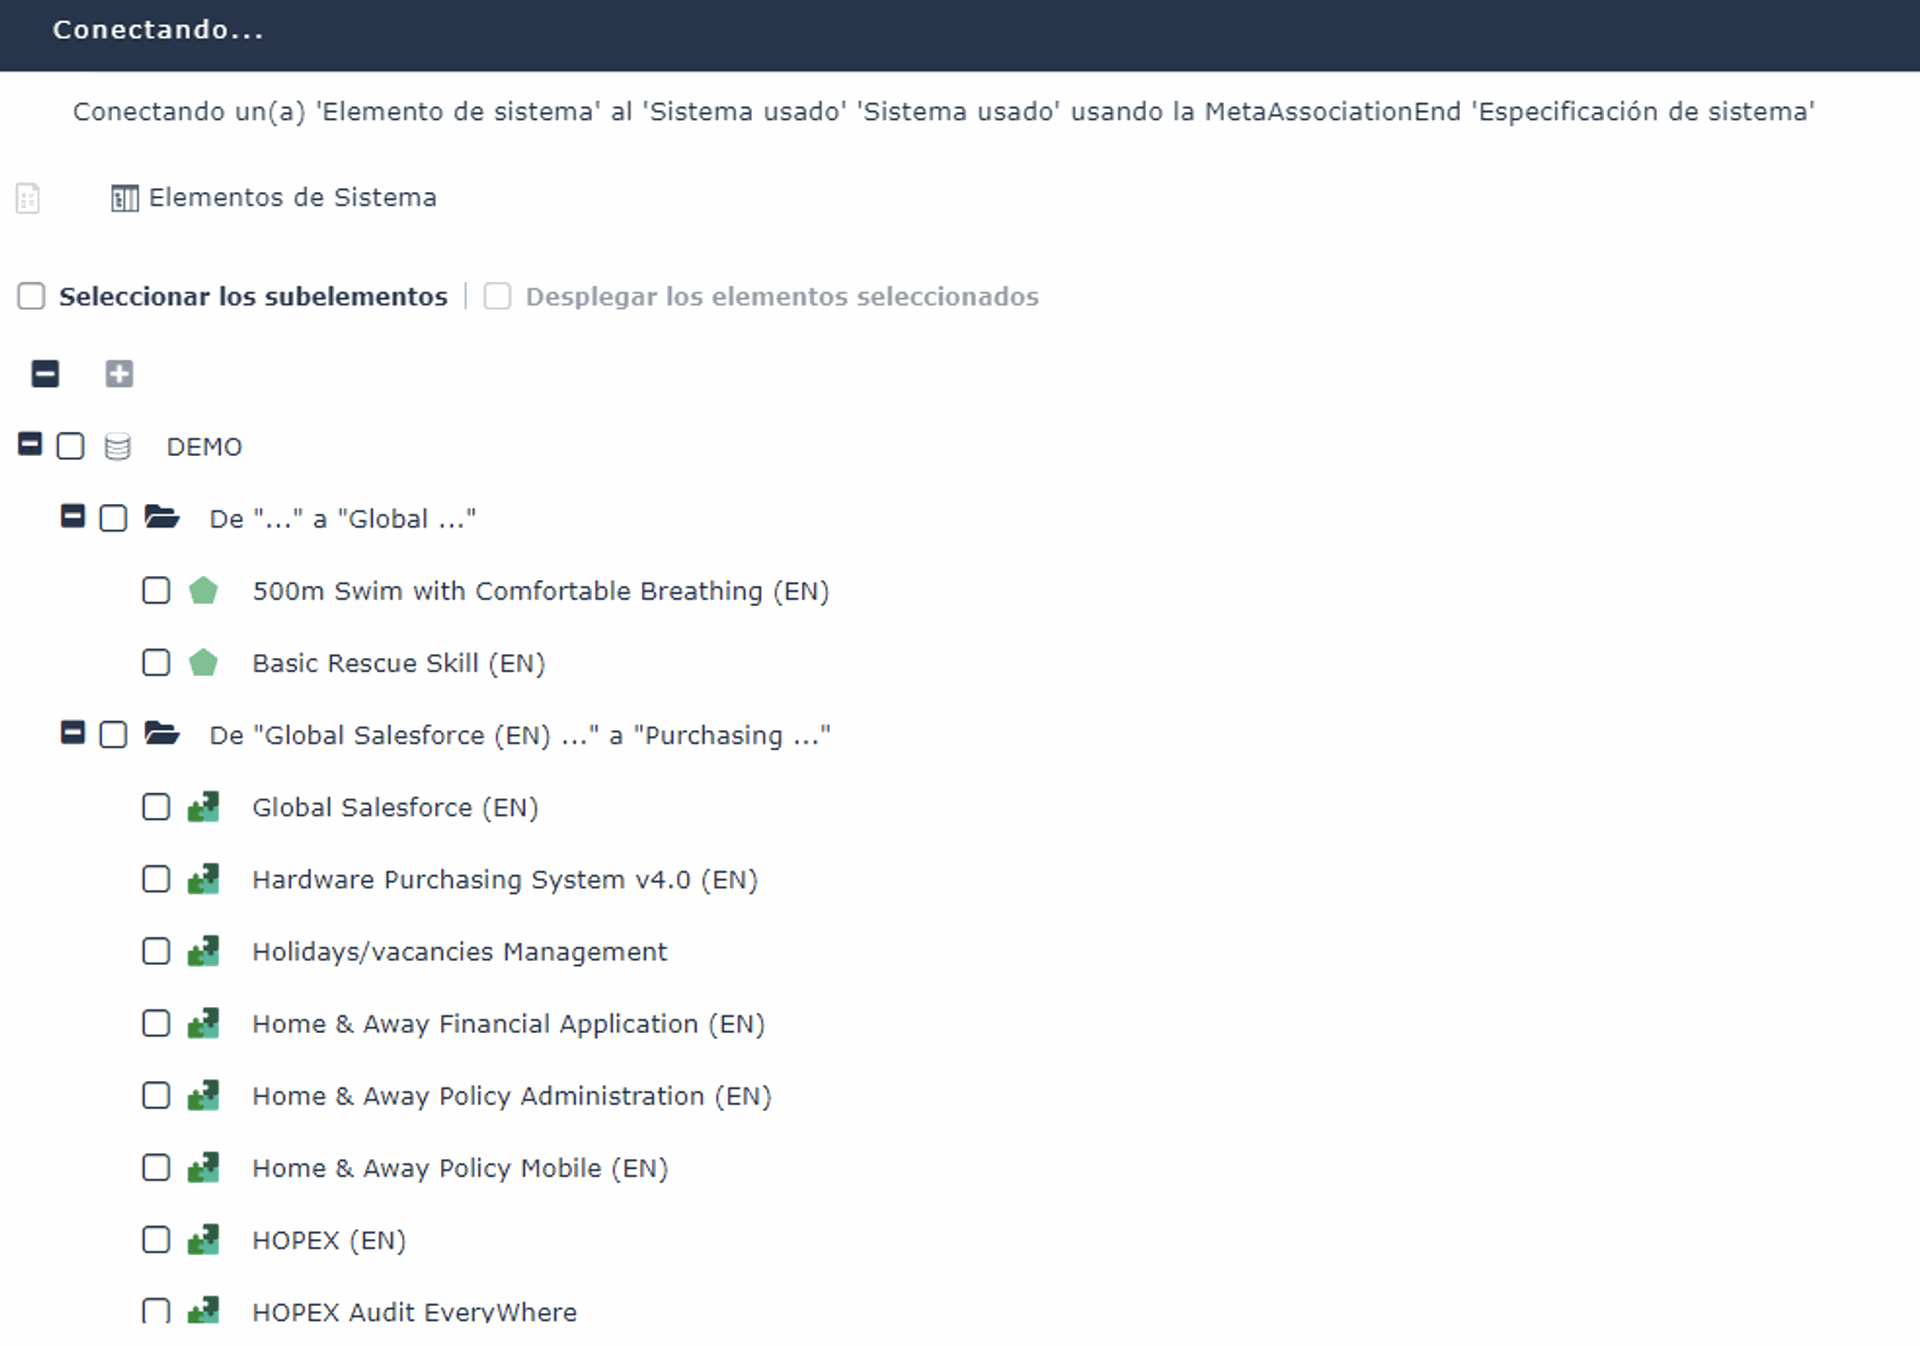The image size is (1920, 1346).
Task: Click pentagon icon of 500m Swim row
Action: point(203,590)
